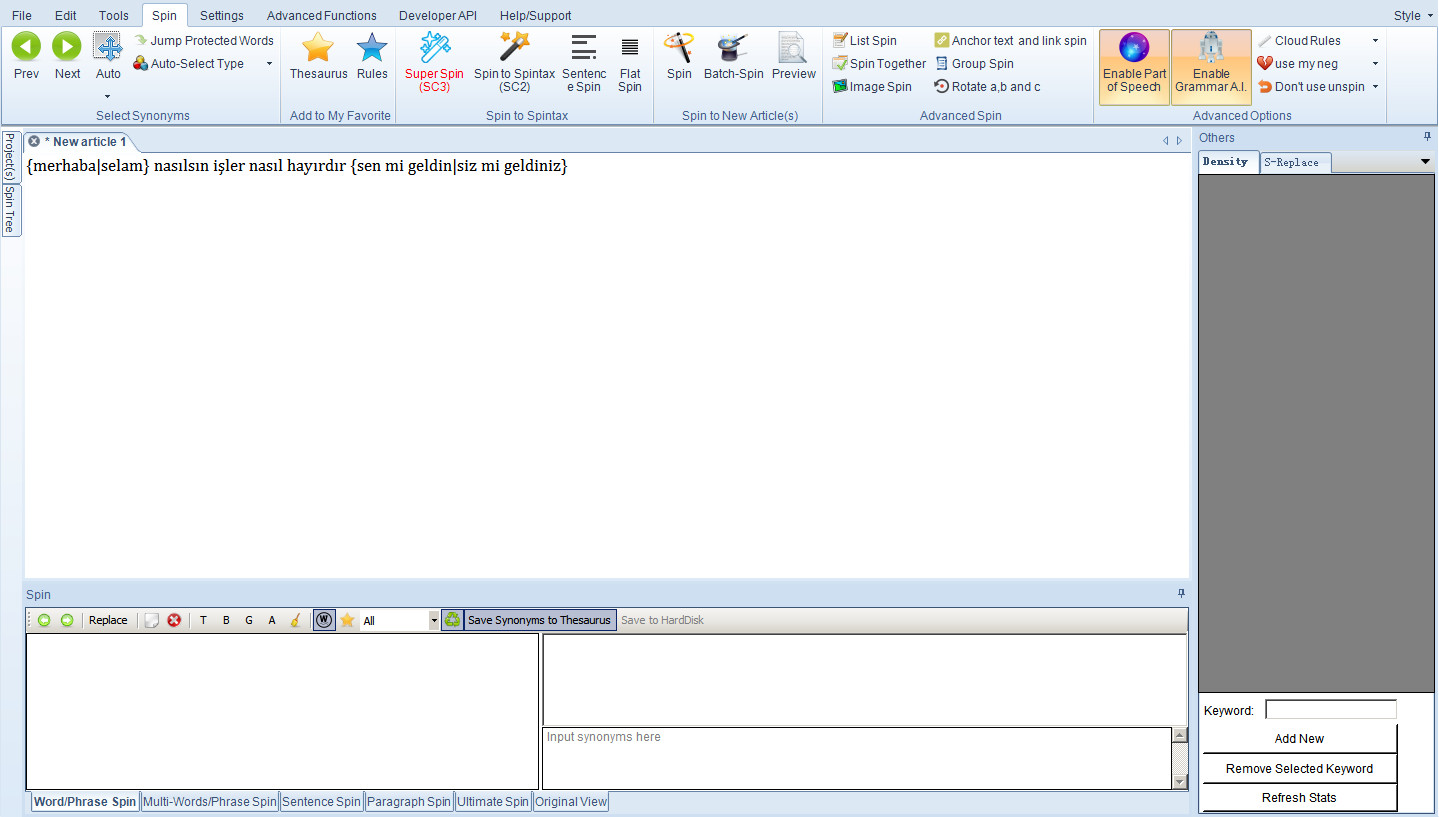Expand the Cloud Rules dropdown arrow
The image size is (1439, 817).
coord(1375,41)
